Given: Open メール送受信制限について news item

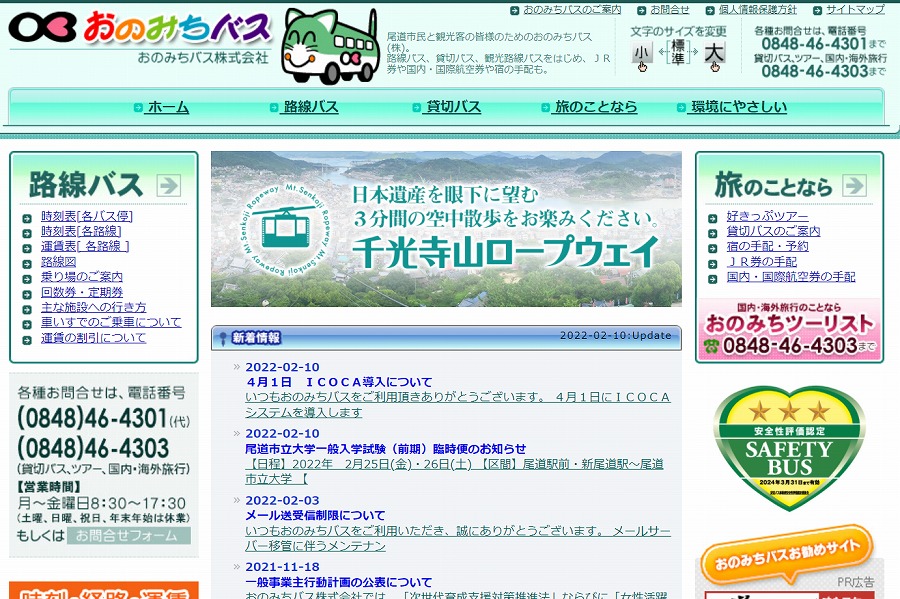Looking at the screenshot, I should [x=315, y=515].
